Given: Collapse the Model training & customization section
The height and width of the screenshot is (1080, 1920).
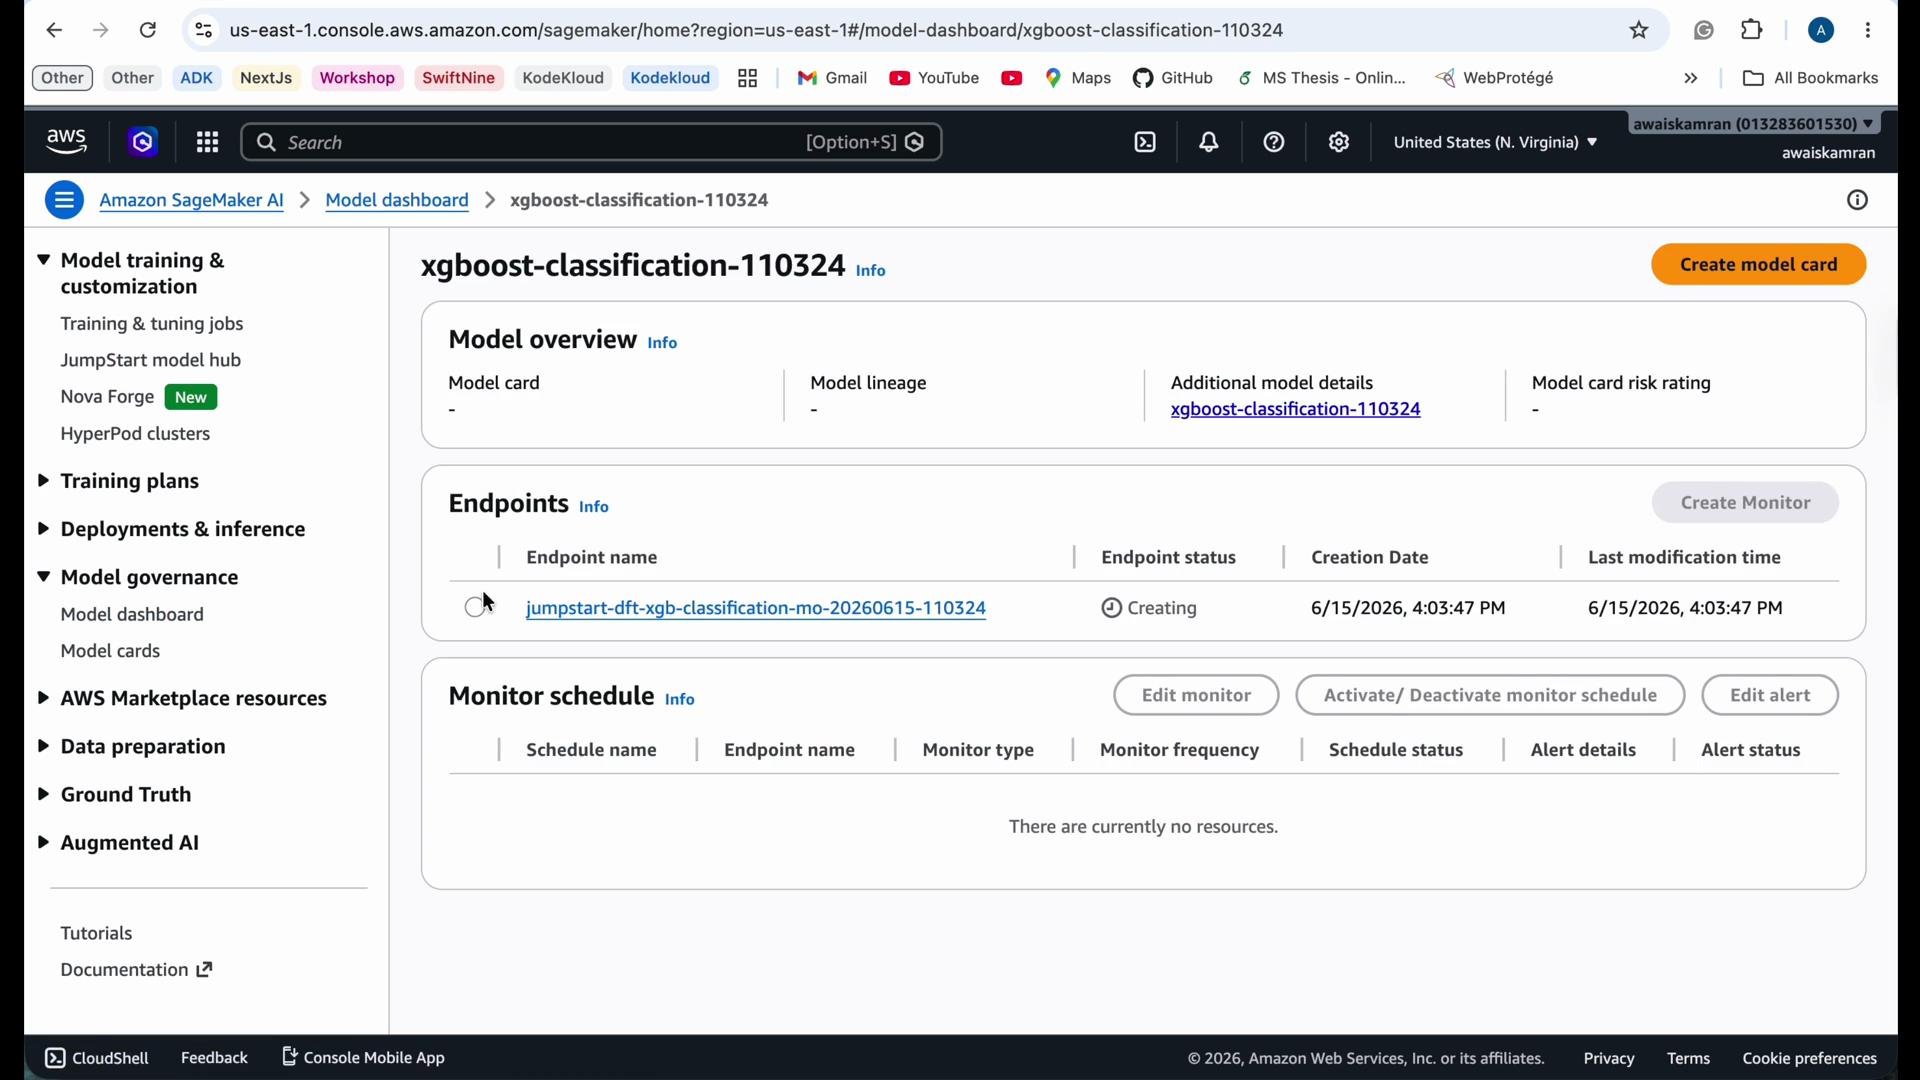Looking at the screenshot, I should click(x=43, y=261).
